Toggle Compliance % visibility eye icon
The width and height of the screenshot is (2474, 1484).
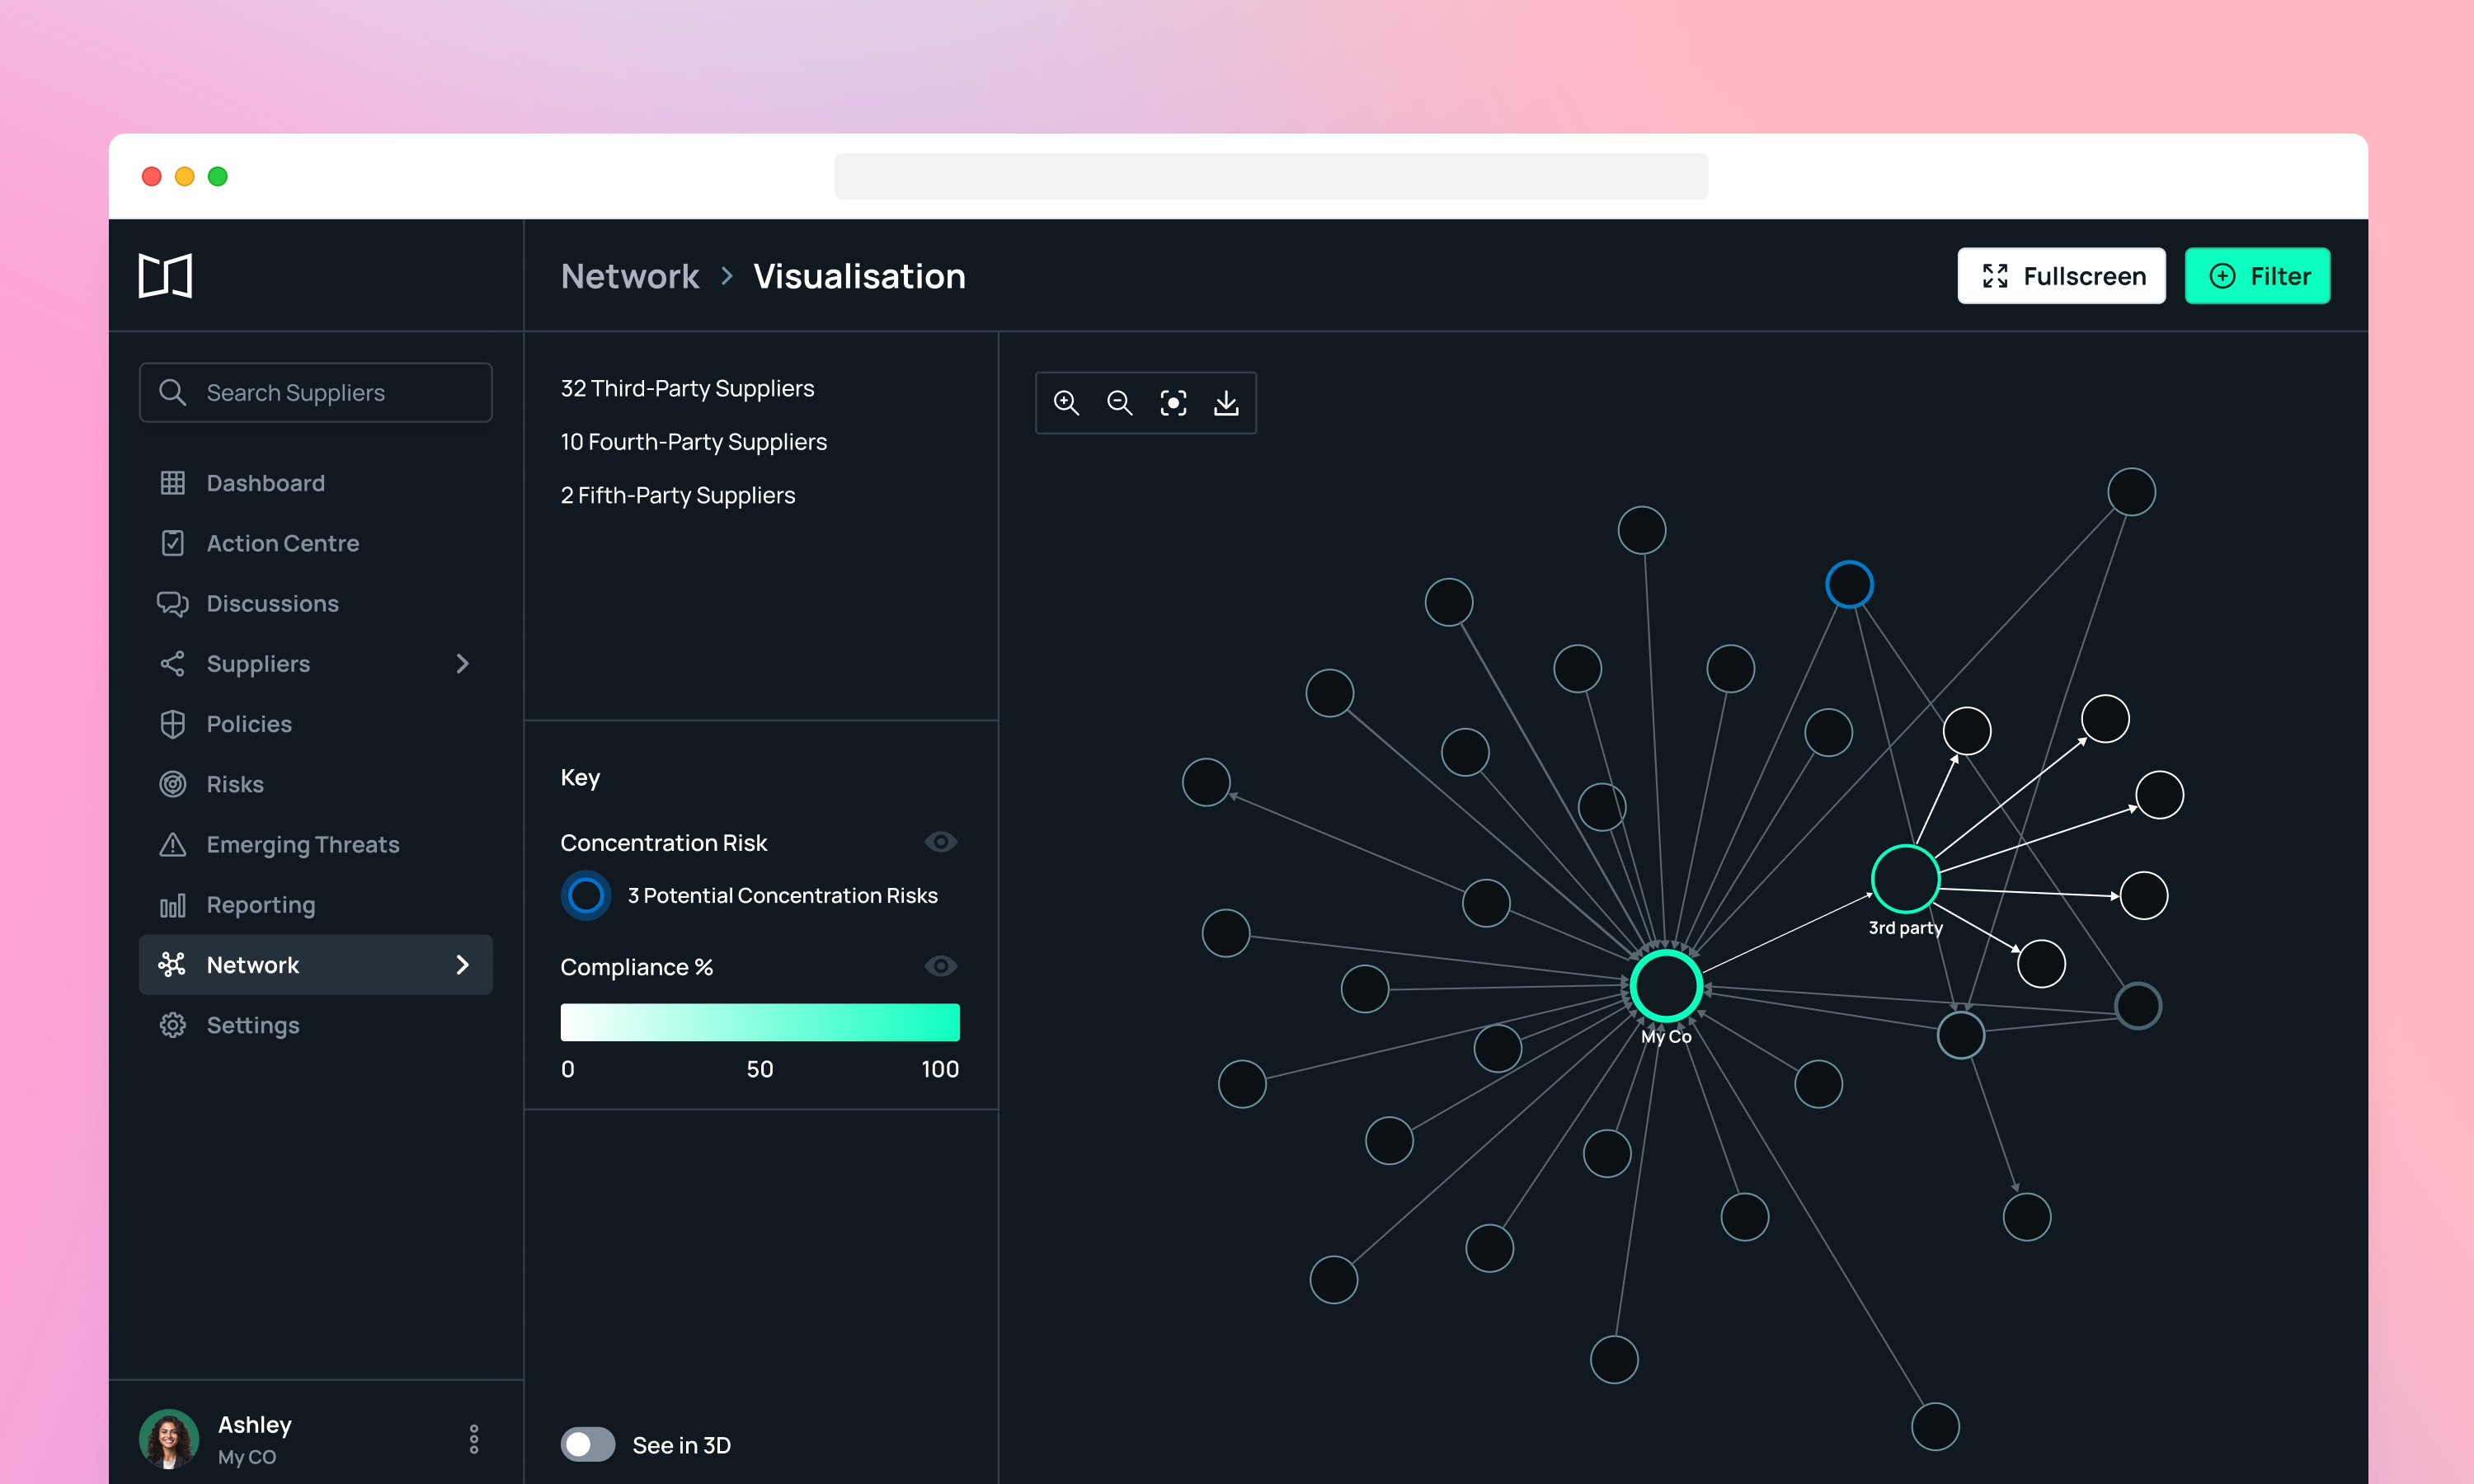tap(940, 966)
